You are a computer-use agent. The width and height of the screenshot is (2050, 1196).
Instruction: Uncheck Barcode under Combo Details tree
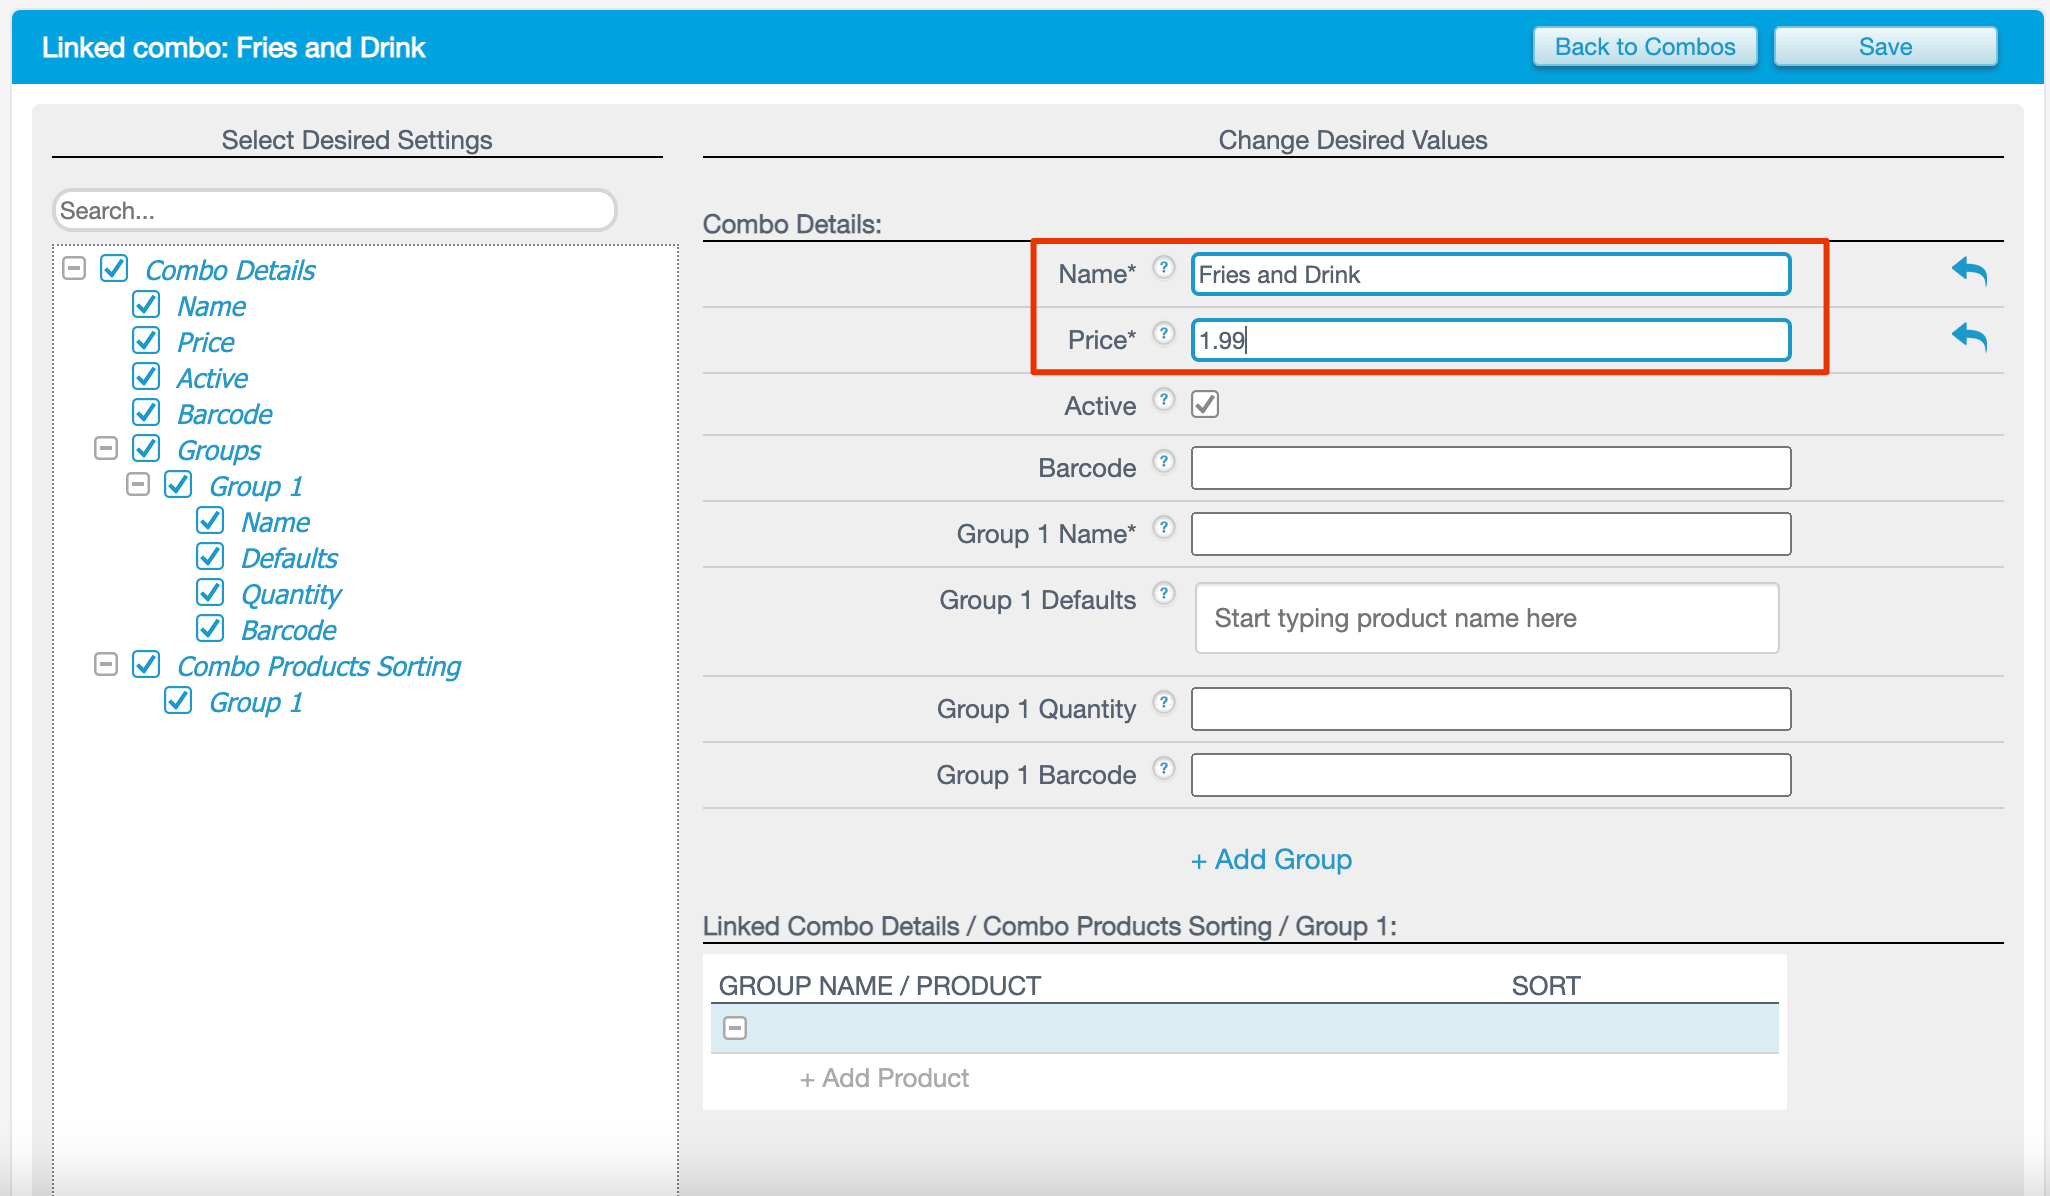(147, 413)
